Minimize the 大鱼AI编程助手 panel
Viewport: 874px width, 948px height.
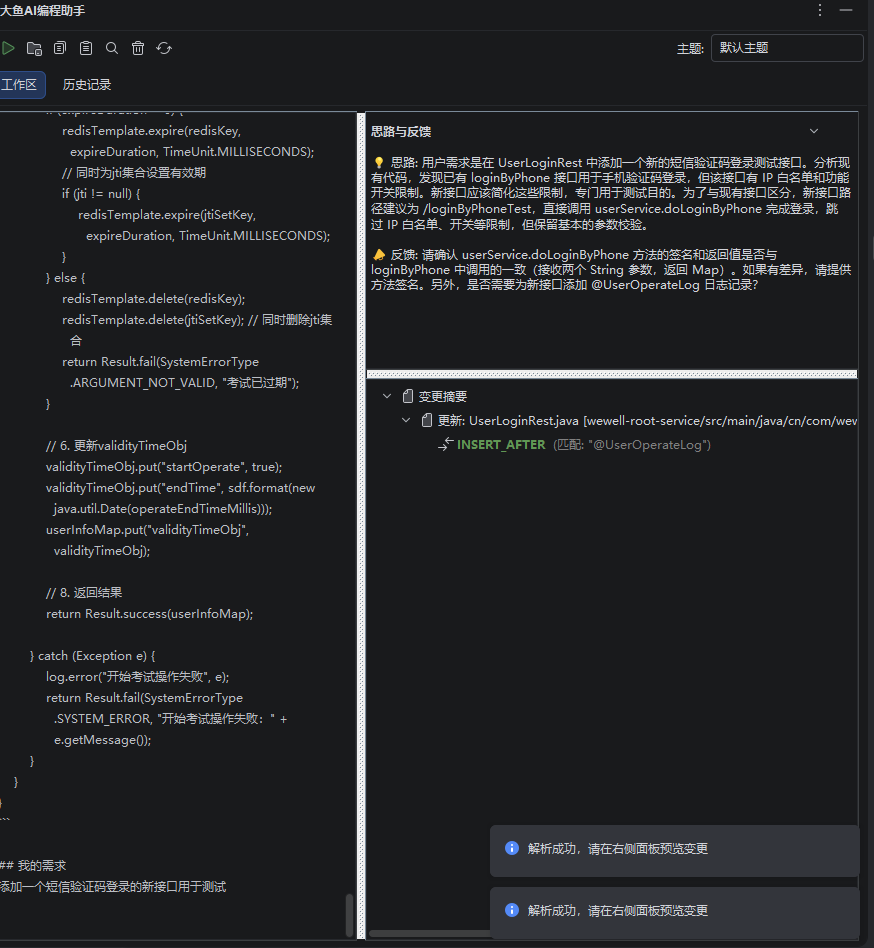(x=846, y=10)
